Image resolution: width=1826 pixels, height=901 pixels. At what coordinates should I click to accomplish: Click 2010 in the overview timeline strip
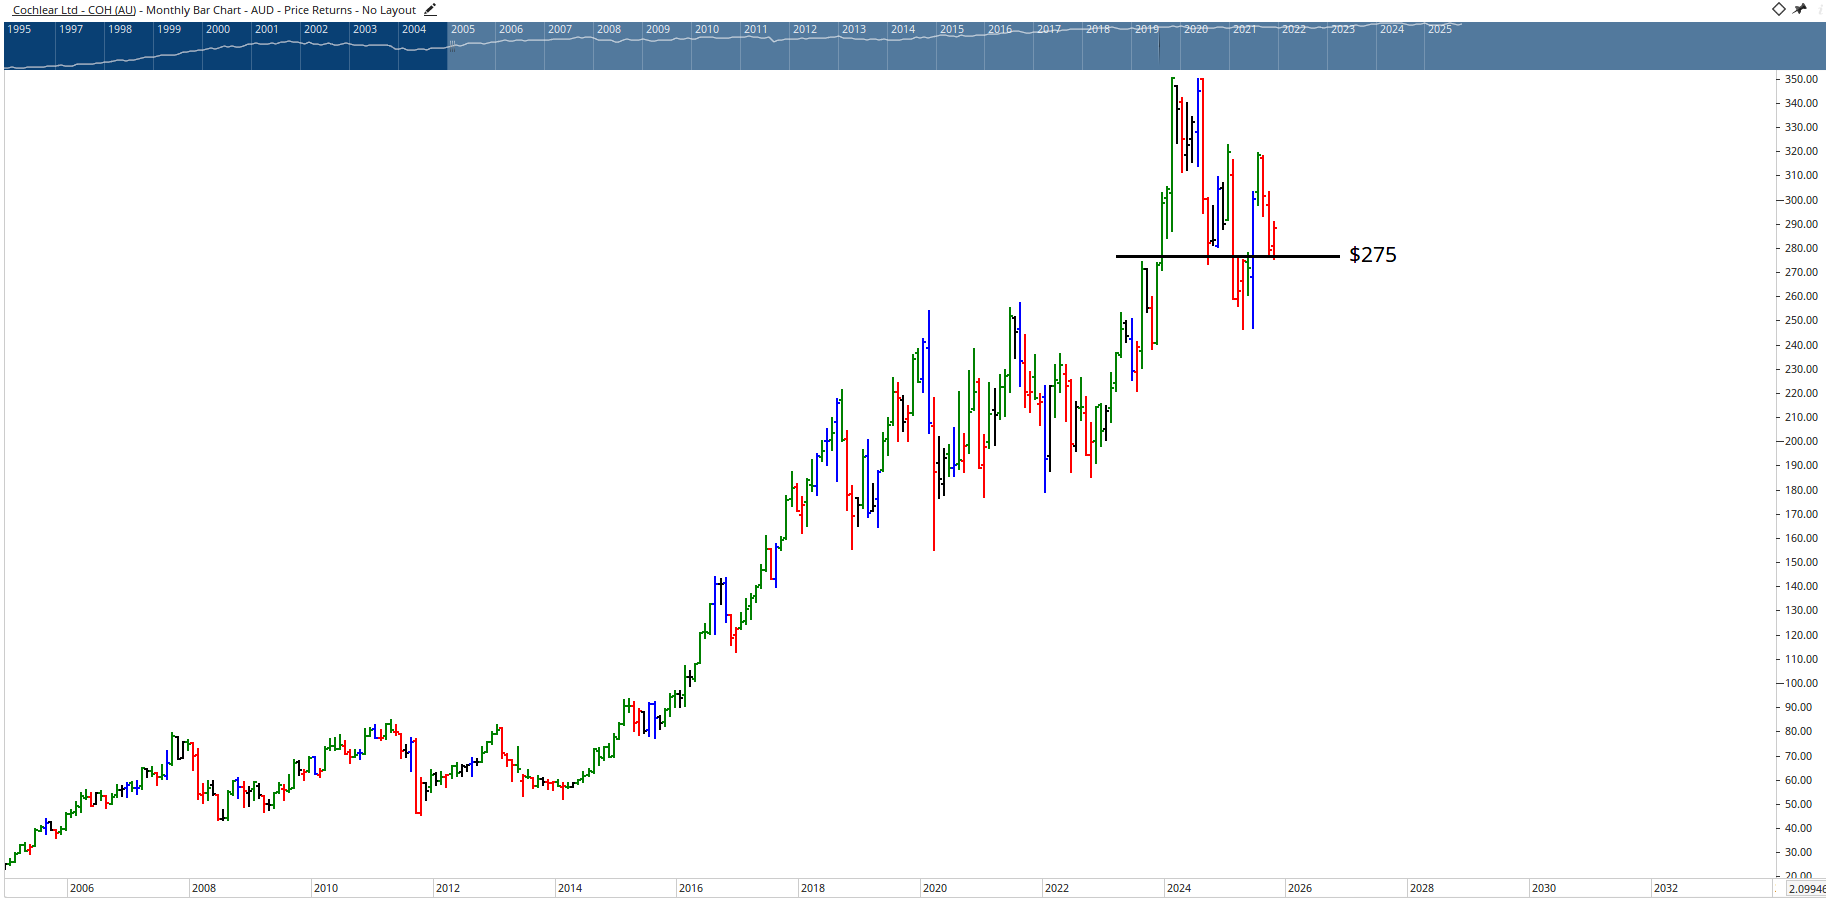coord(707,29)
